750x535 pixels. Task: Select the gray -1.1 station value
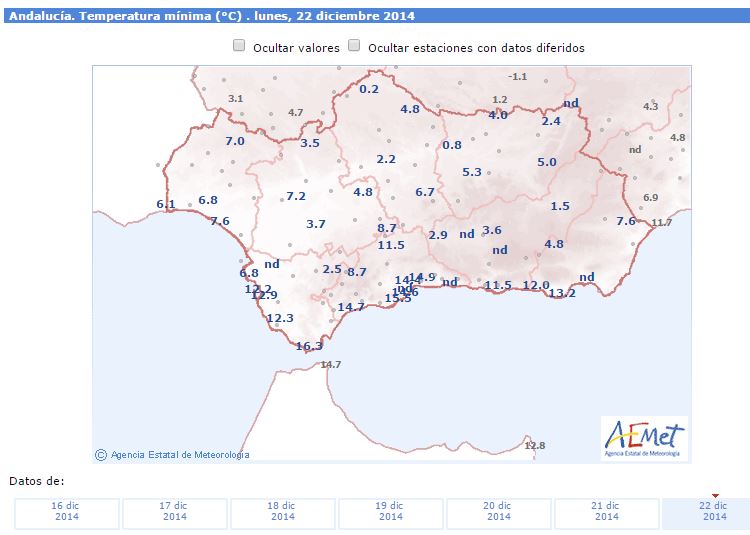click(517, 76)
